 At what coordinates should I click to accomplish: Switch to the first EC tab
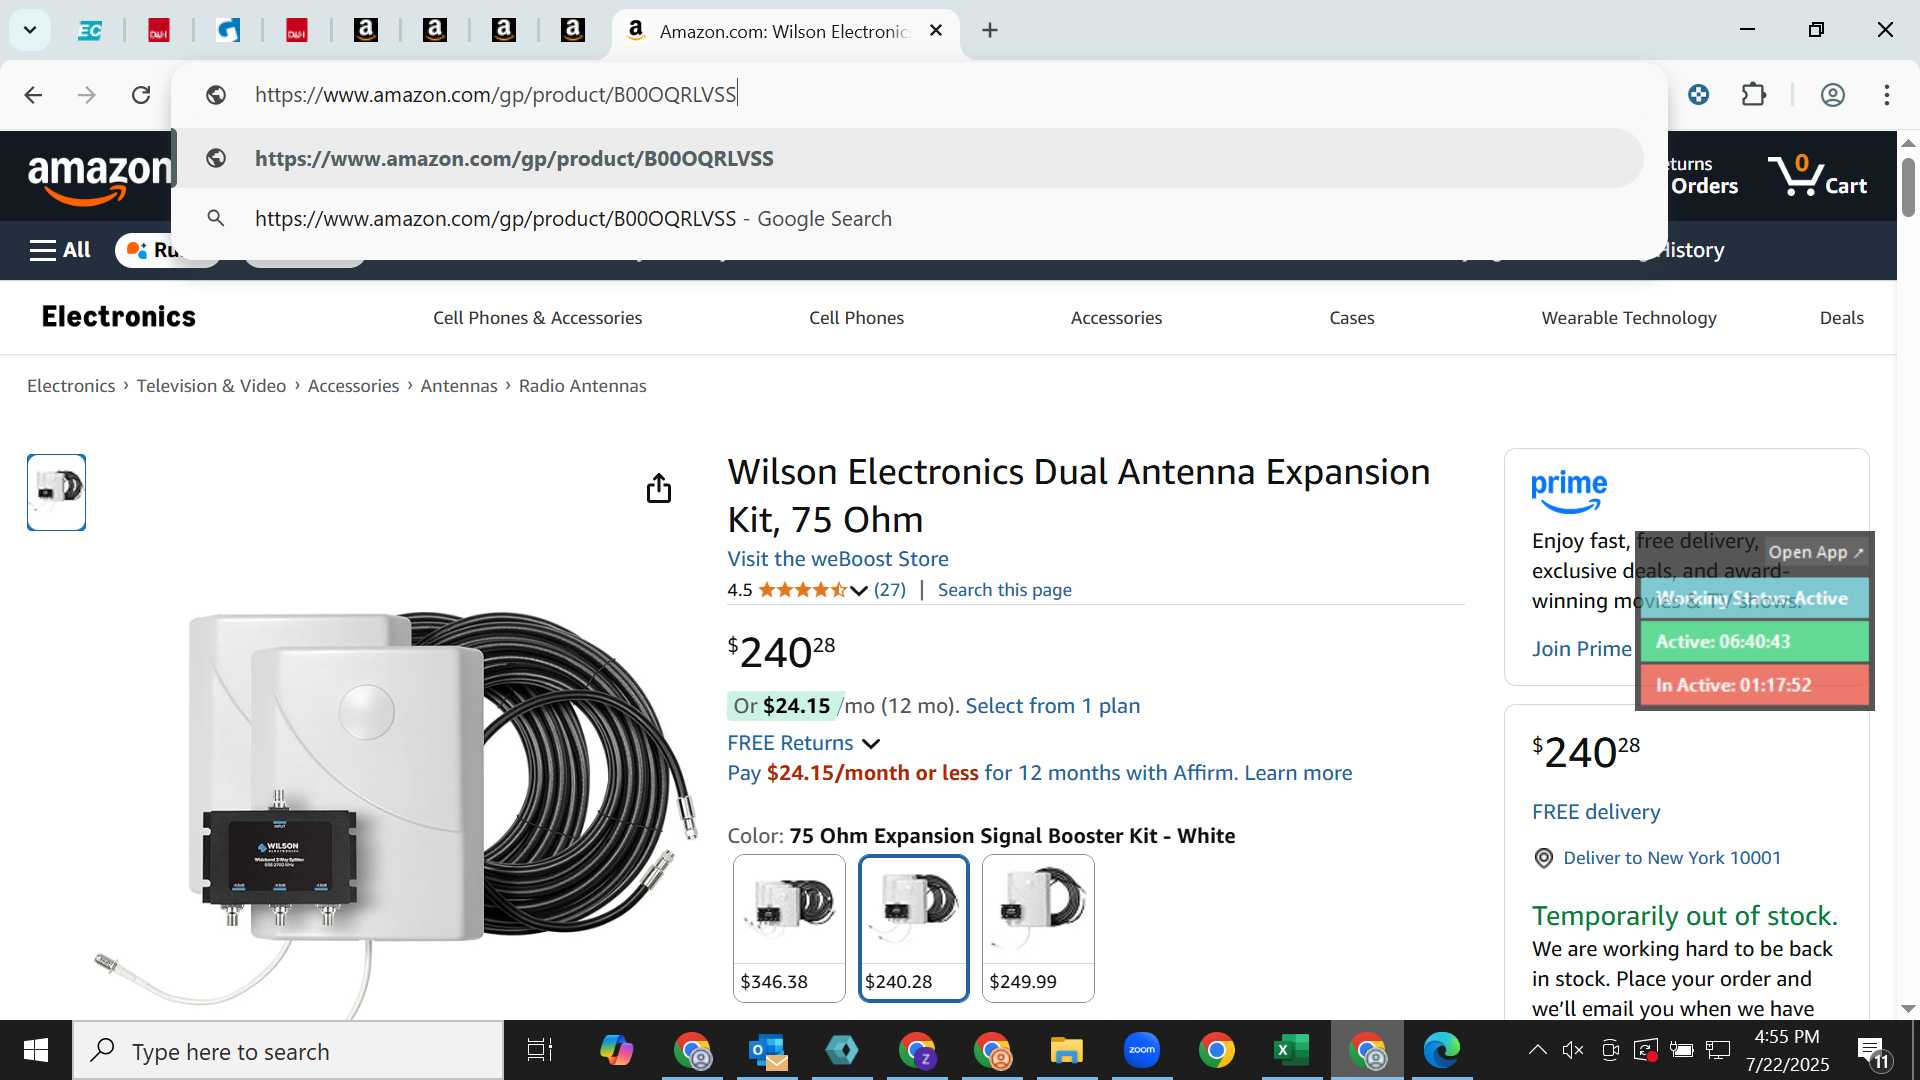(90, 31)
